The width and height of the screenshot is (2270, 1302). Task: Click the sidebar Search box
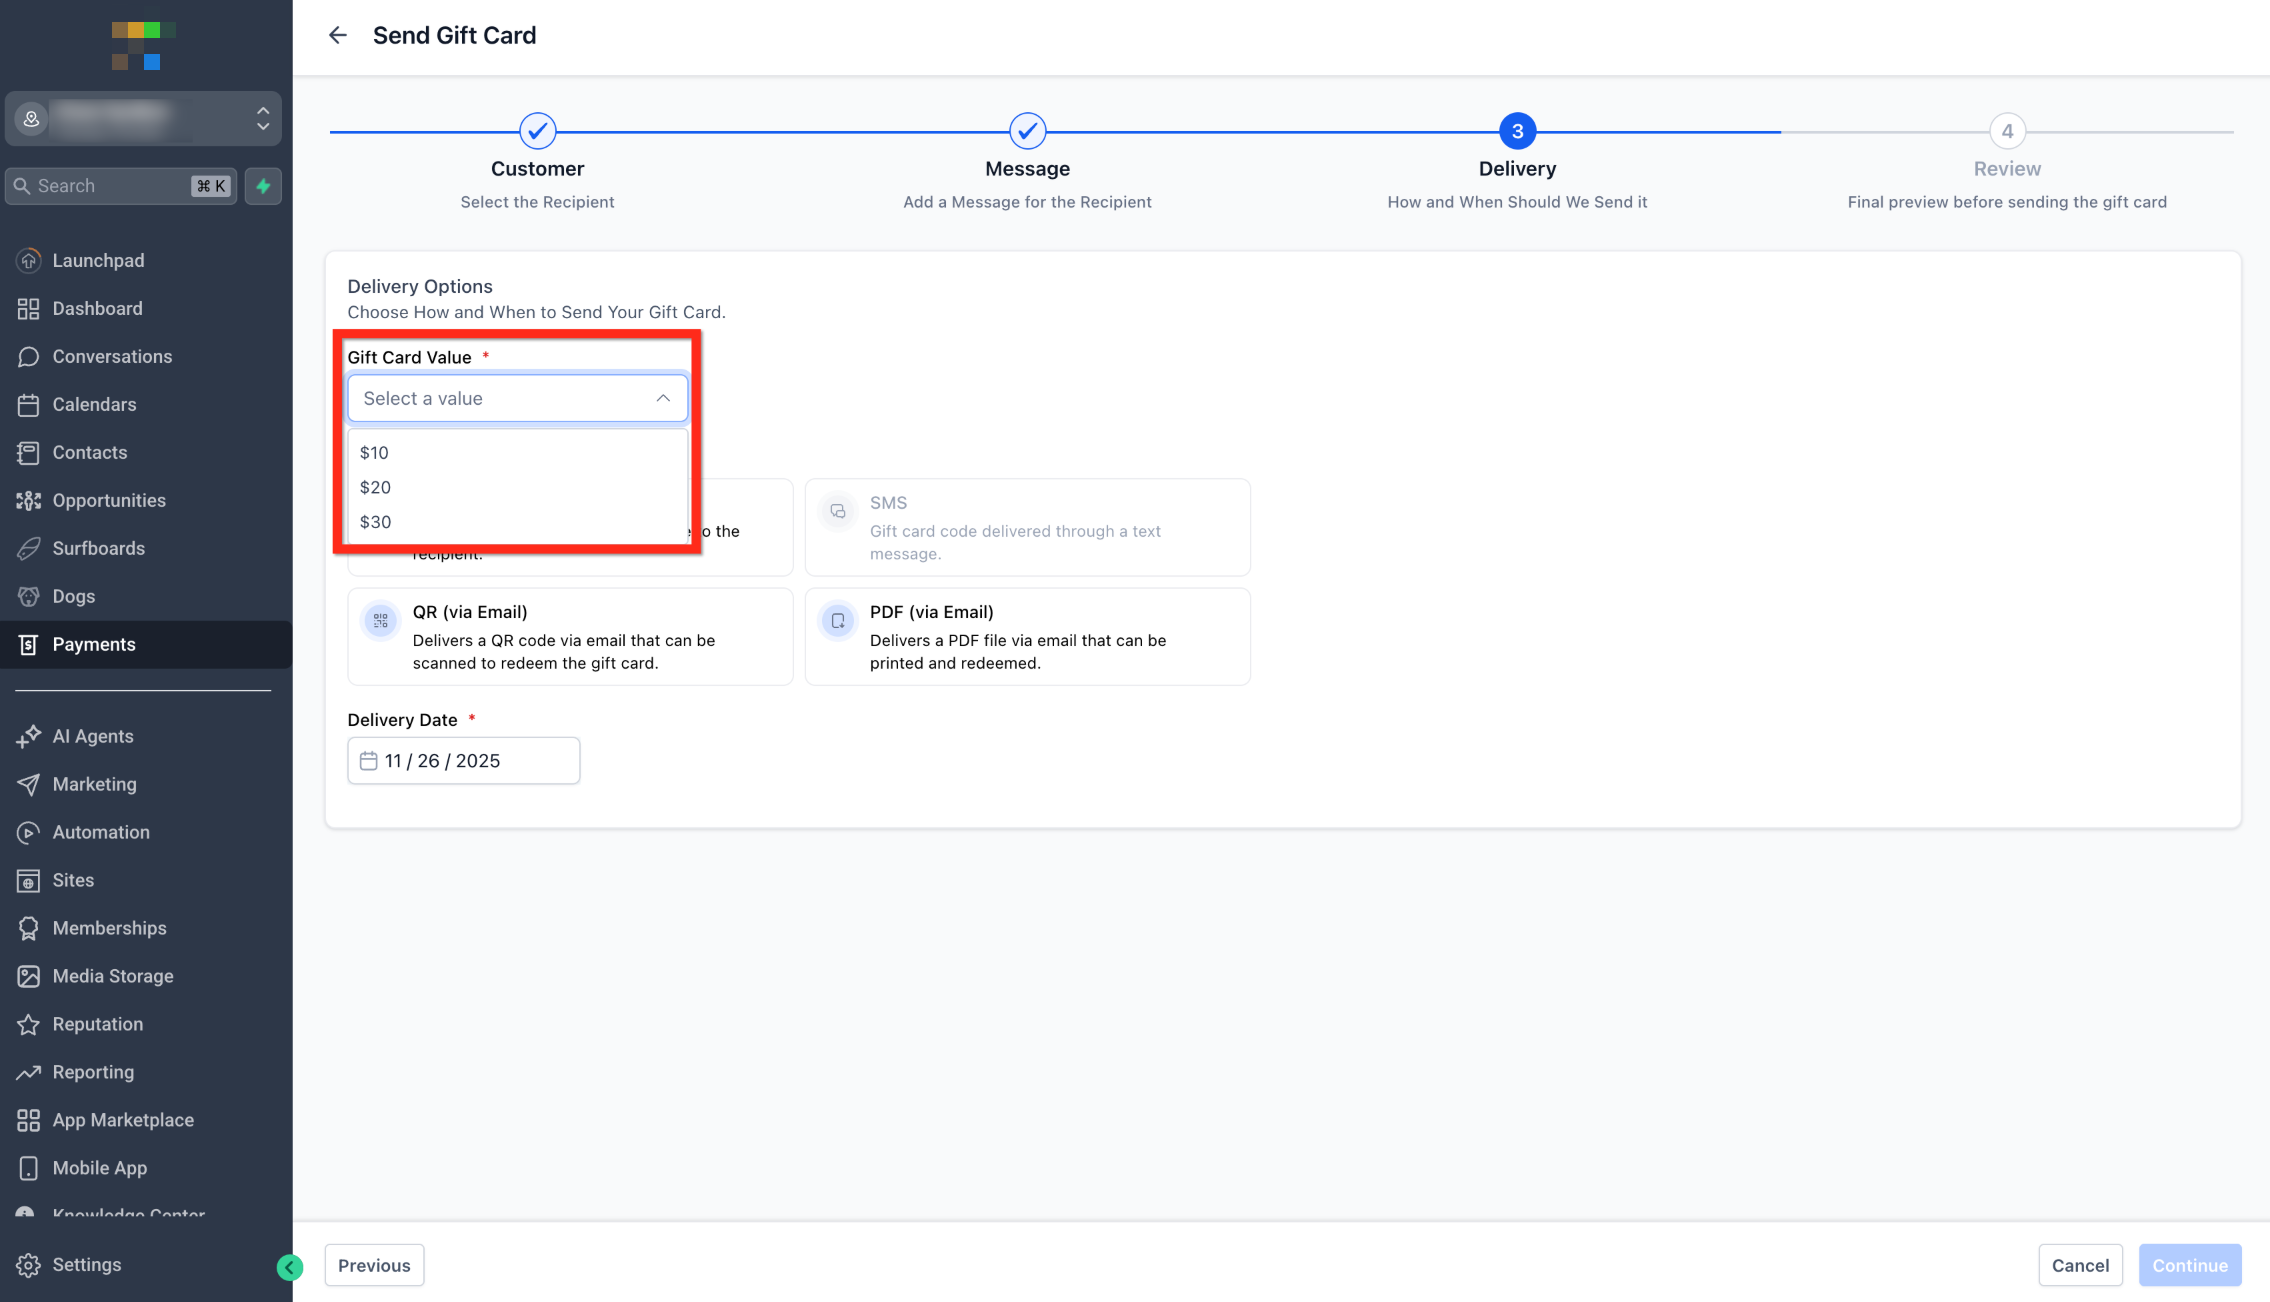pos(121,186)
